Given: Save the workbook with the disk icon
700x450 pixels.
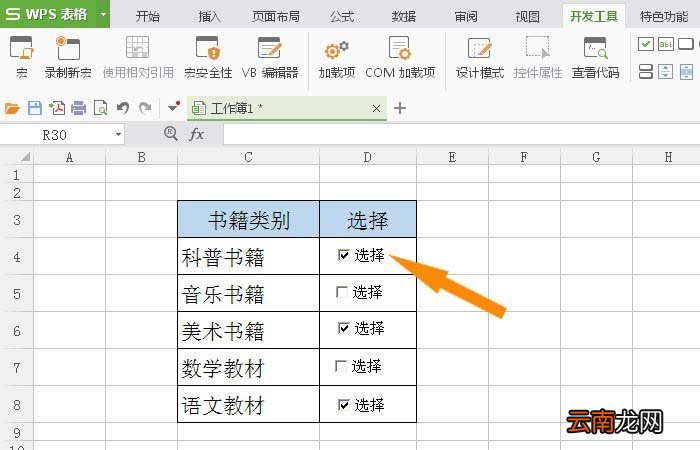Looking at the screenshot, I should point(35,108).
